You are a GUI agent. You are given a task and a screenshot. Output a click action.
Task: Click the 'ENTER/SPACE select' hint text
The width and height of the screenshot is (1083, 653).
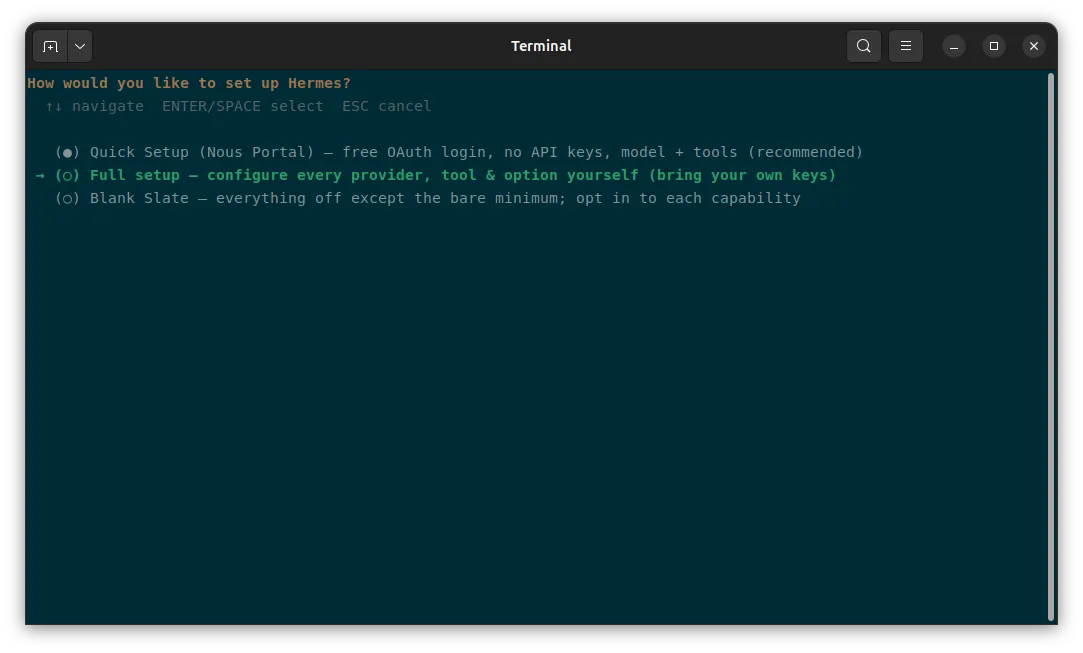pyautogui.click(x=242, y=106)
